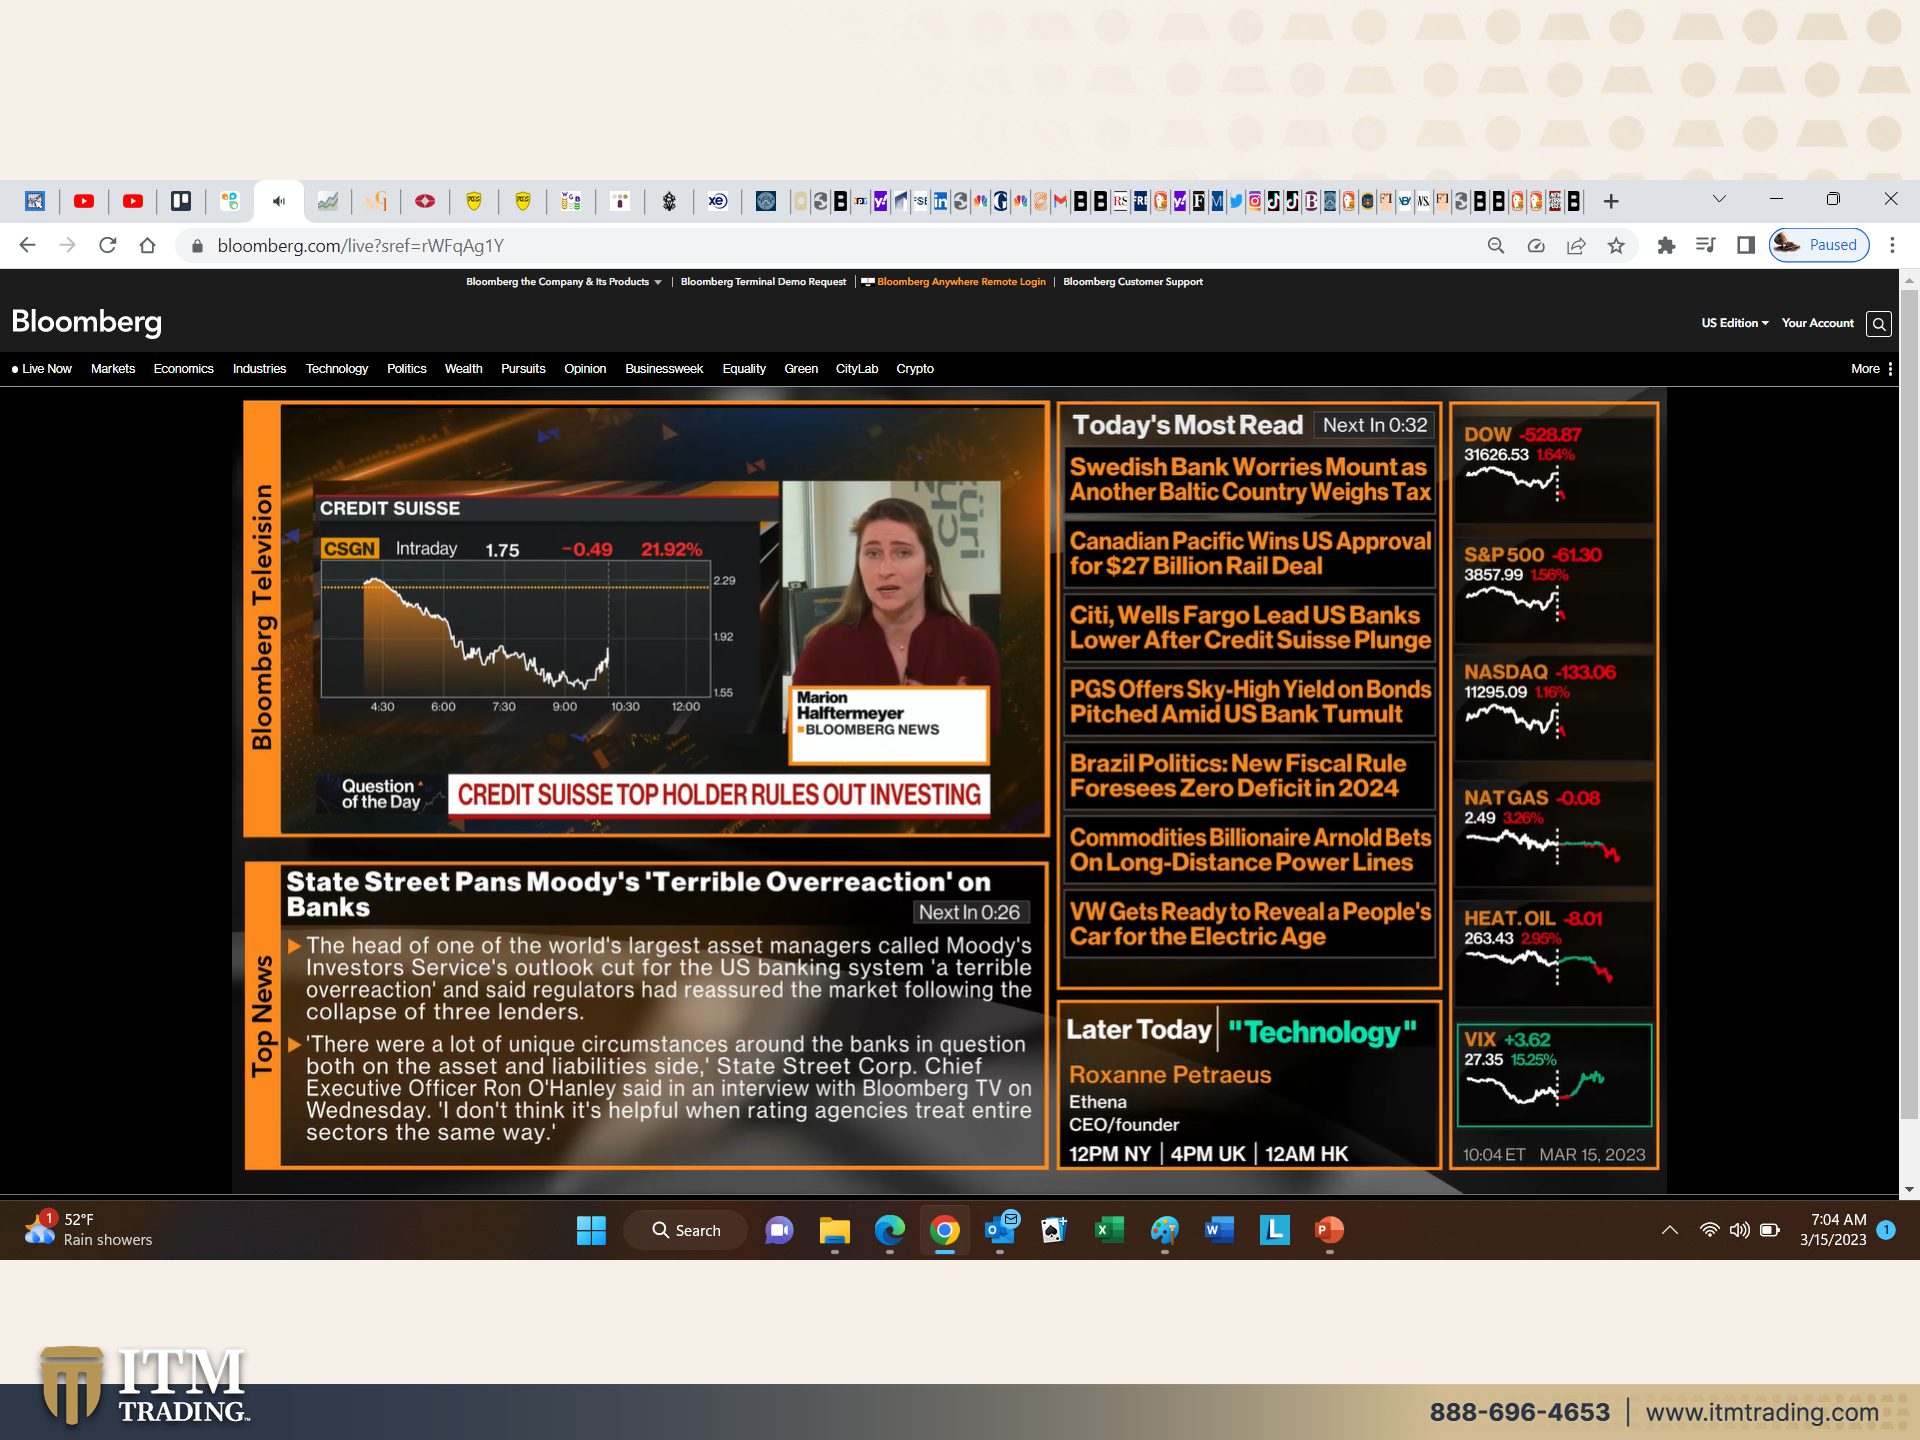Open Your Account
Image resolution: width=1920 pixels, height=1440 pixels.
[1817, 323]
